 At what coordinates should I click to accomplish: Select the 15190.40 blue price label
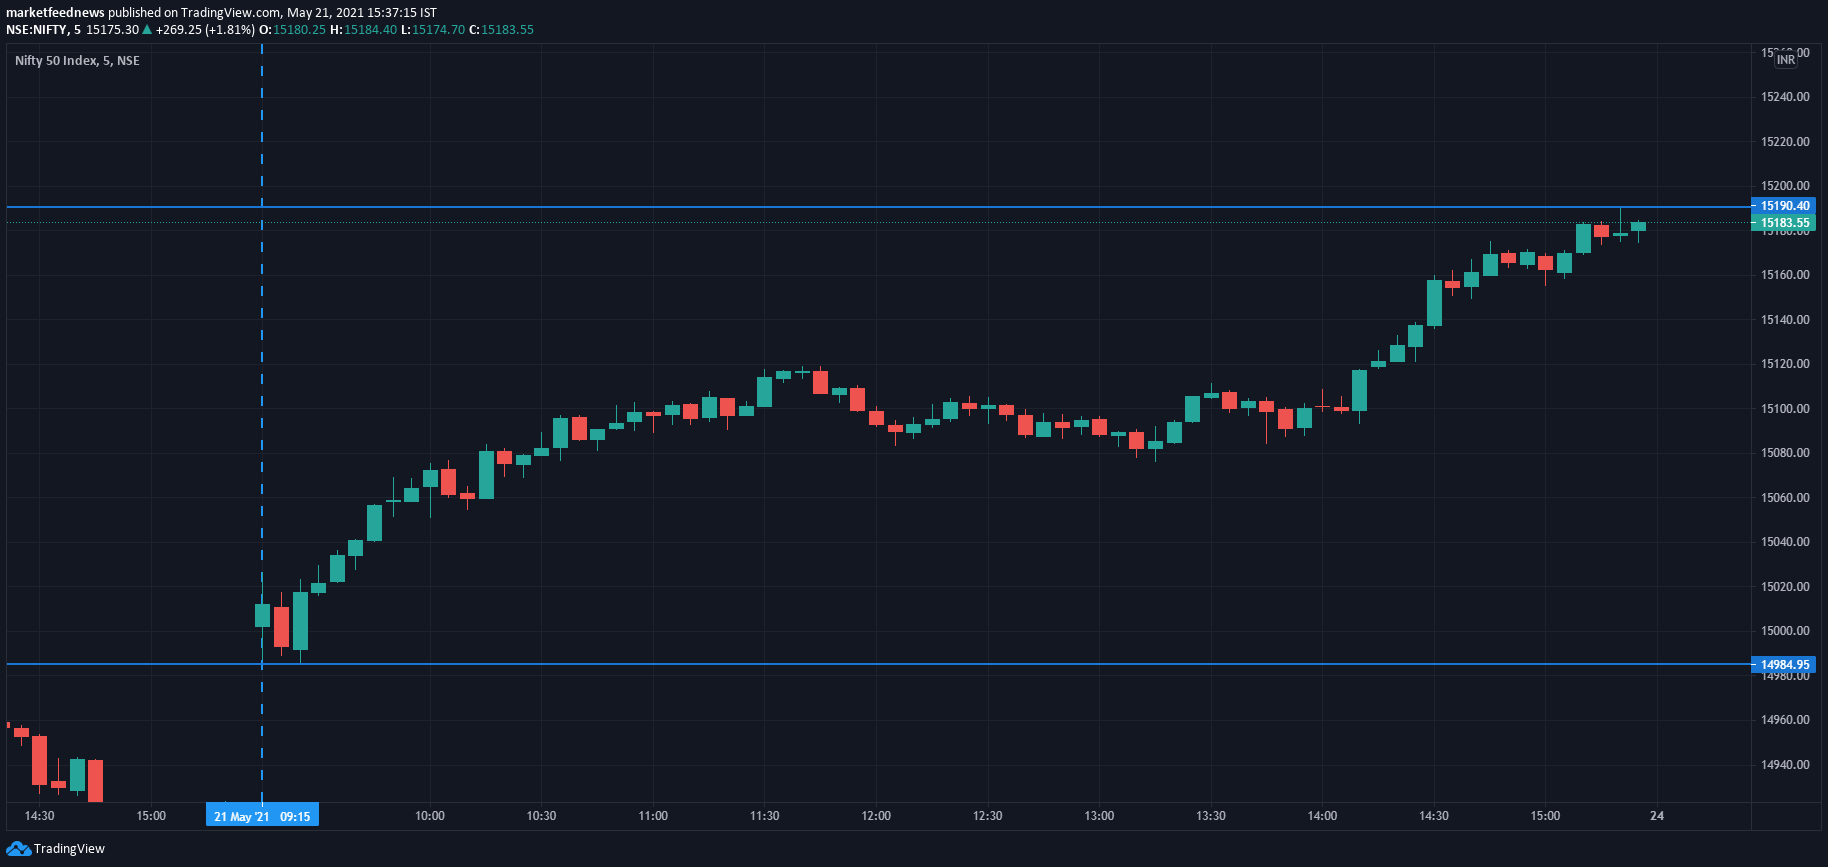point(1784,206)
